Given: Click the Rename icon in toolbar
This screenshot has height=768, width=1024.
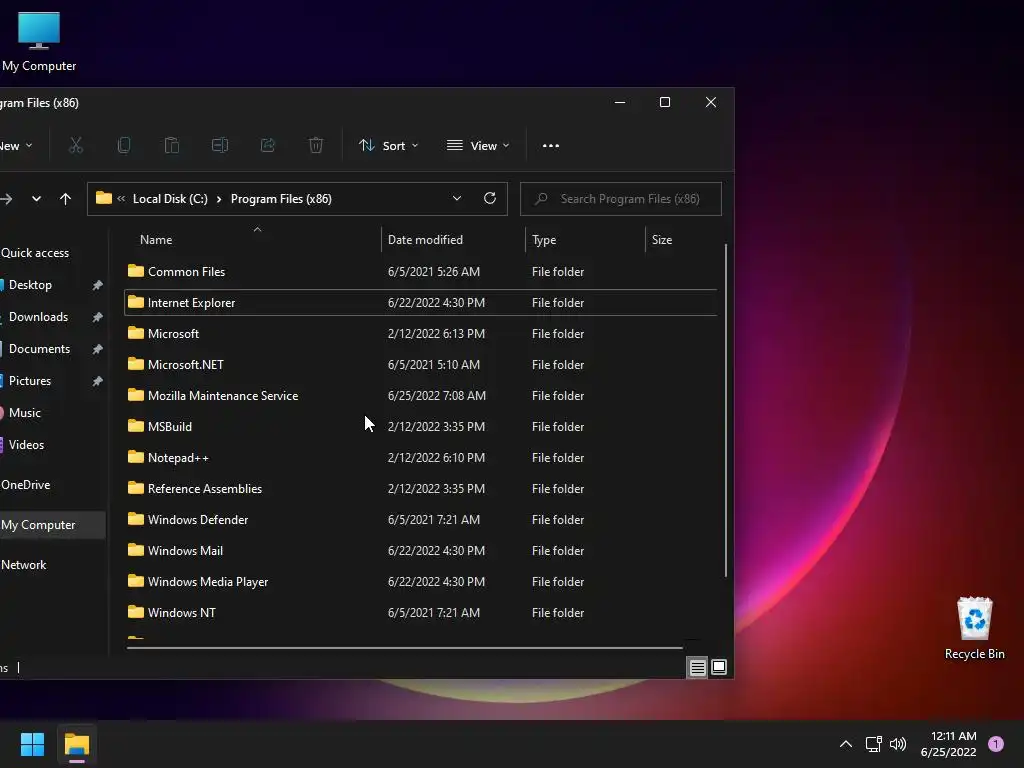Looking at the screenshot, I should pyautogui.click(x=219, y=145).
